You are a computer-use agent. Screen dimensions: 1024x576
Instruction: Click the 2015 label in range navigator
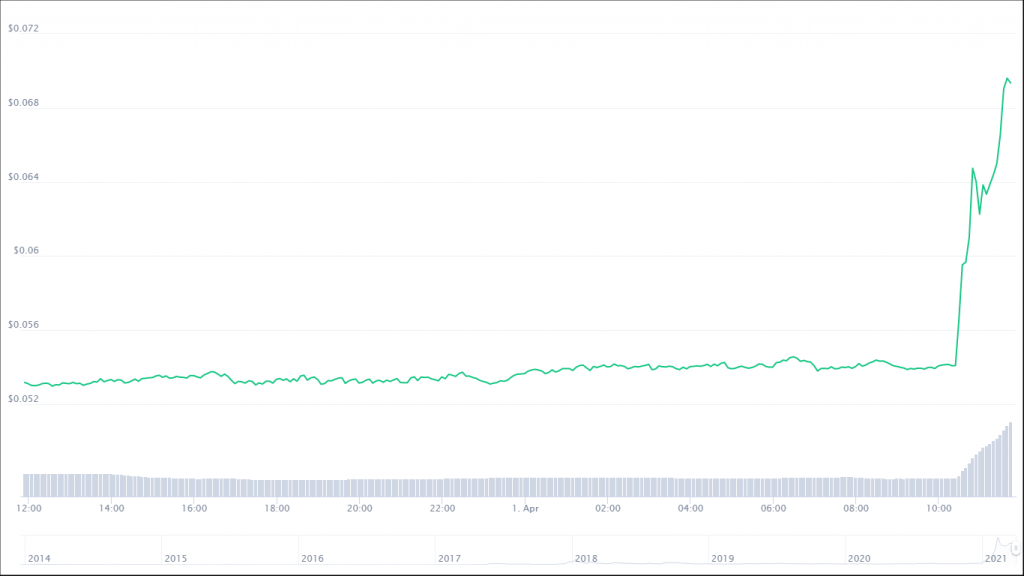tap(176, 558)
